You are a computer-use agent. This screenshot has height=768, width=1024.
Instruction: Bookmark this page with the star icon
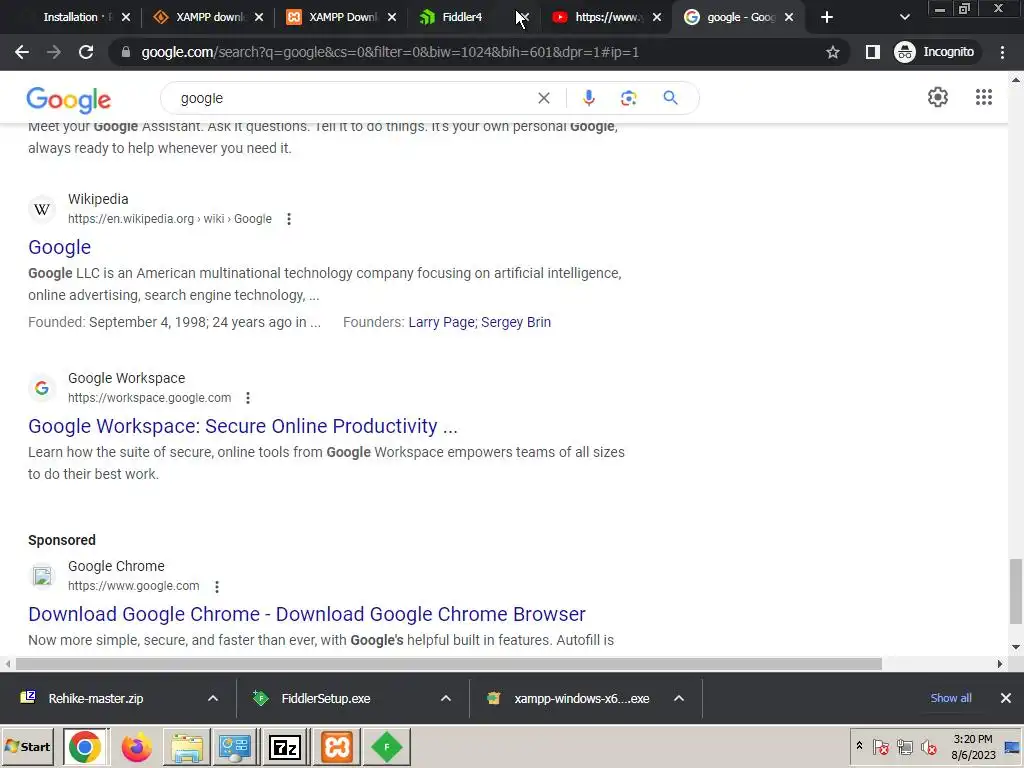point(833,52)
